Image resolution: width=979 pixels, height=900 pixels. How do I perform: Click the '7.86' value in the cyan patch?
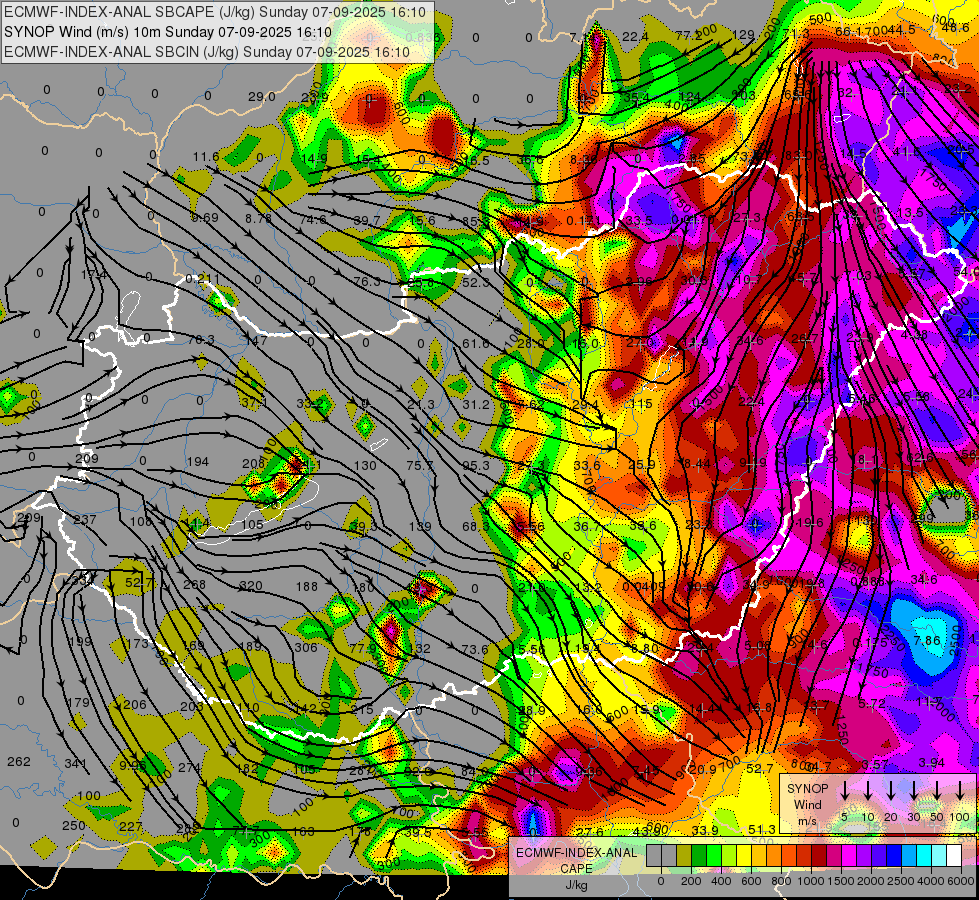(x=927, y=640)
